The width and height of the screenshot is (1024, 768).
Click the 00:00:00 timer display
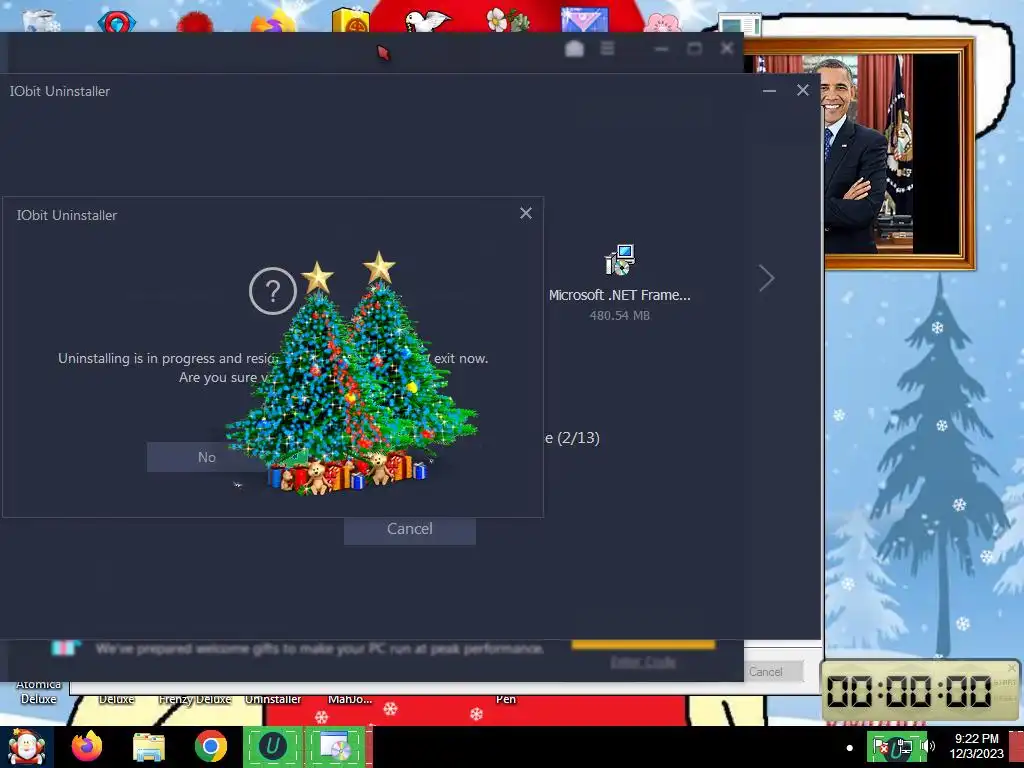tap(910, 691)
